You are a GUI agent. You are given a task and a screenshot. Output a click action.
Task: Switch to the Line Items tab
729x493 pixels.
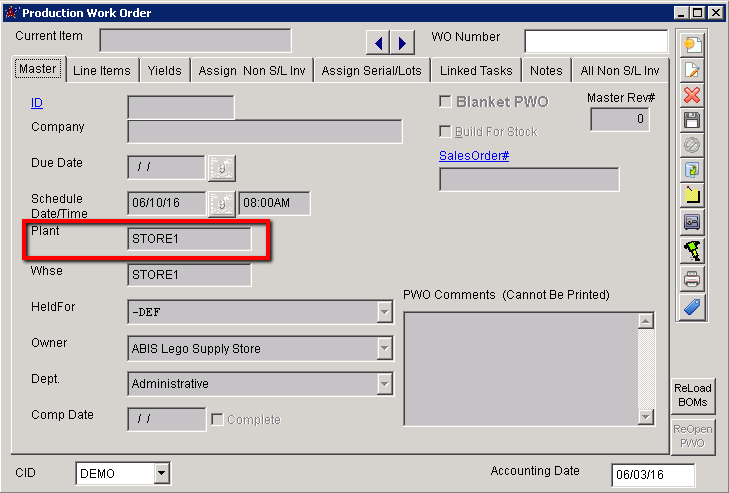tap(101, 71)
